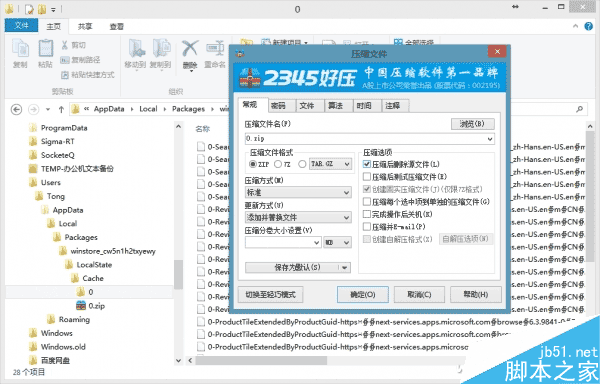Viewport: 600px width, 384px height.
Task: Click the New folder icon in quick access toolbar
Action: [x=42, y=9]
